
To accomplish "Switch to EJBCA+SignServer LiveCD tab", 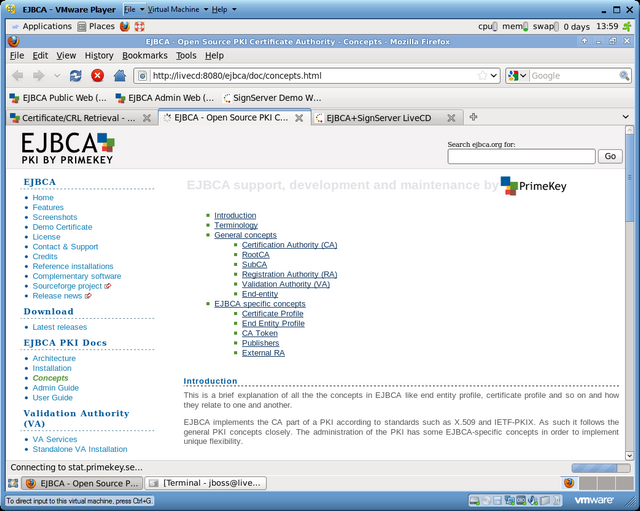I will coord(378,118).
